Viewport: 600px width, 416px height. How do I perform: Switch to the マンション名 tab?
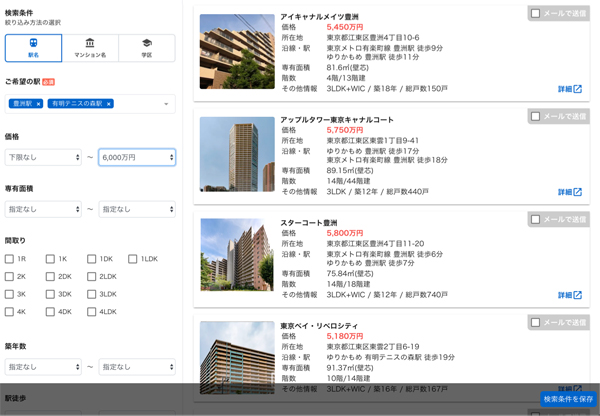[x=90, y=48]
